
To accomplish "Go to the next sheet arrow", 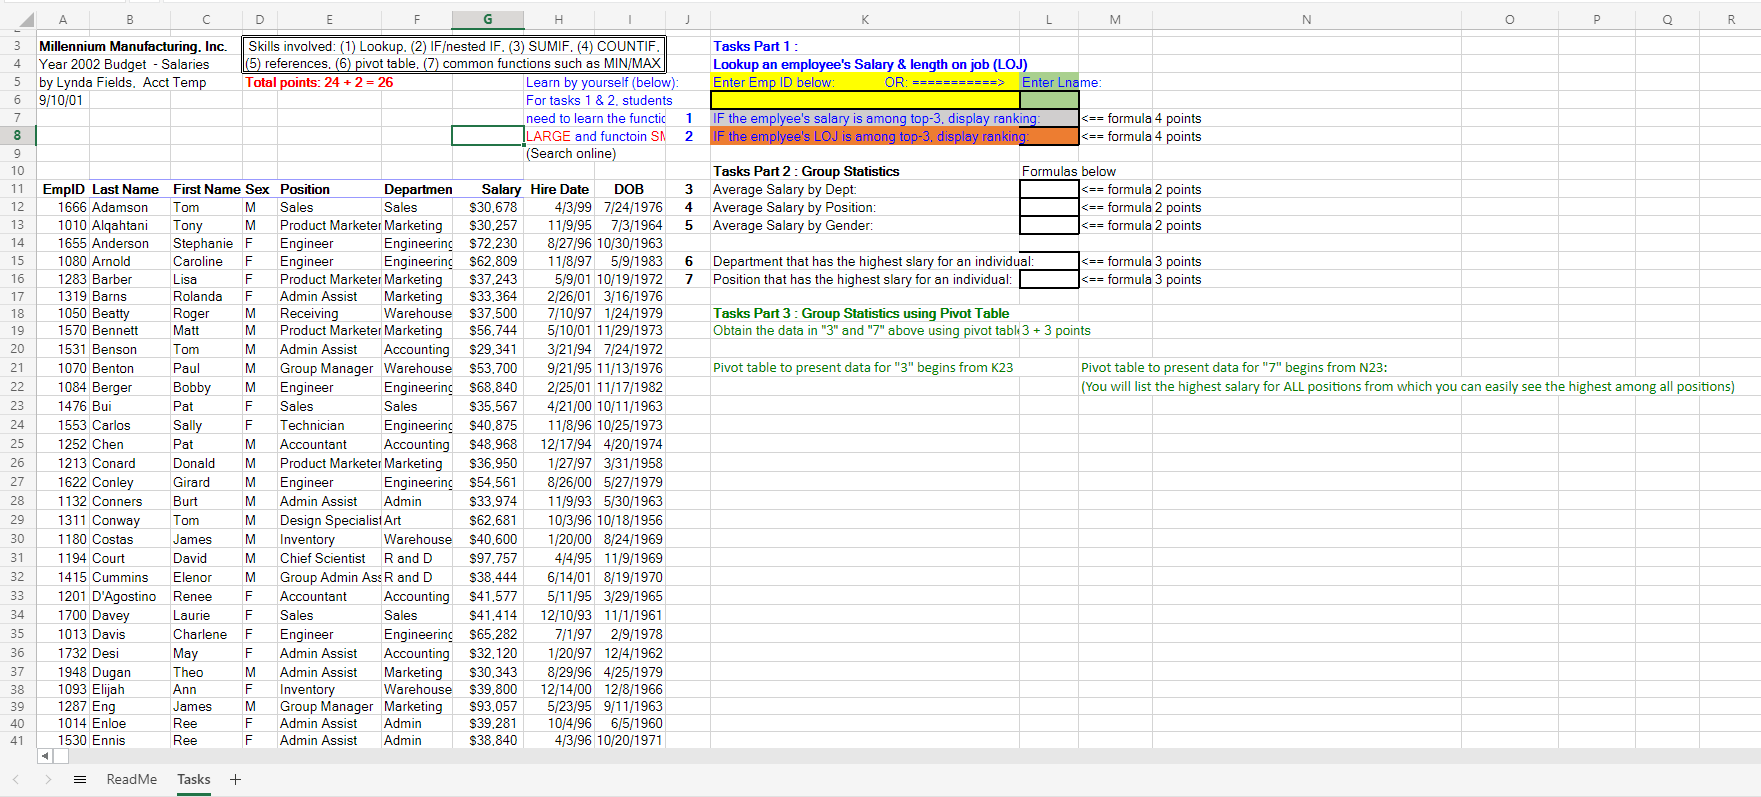I will pos(48,779).
